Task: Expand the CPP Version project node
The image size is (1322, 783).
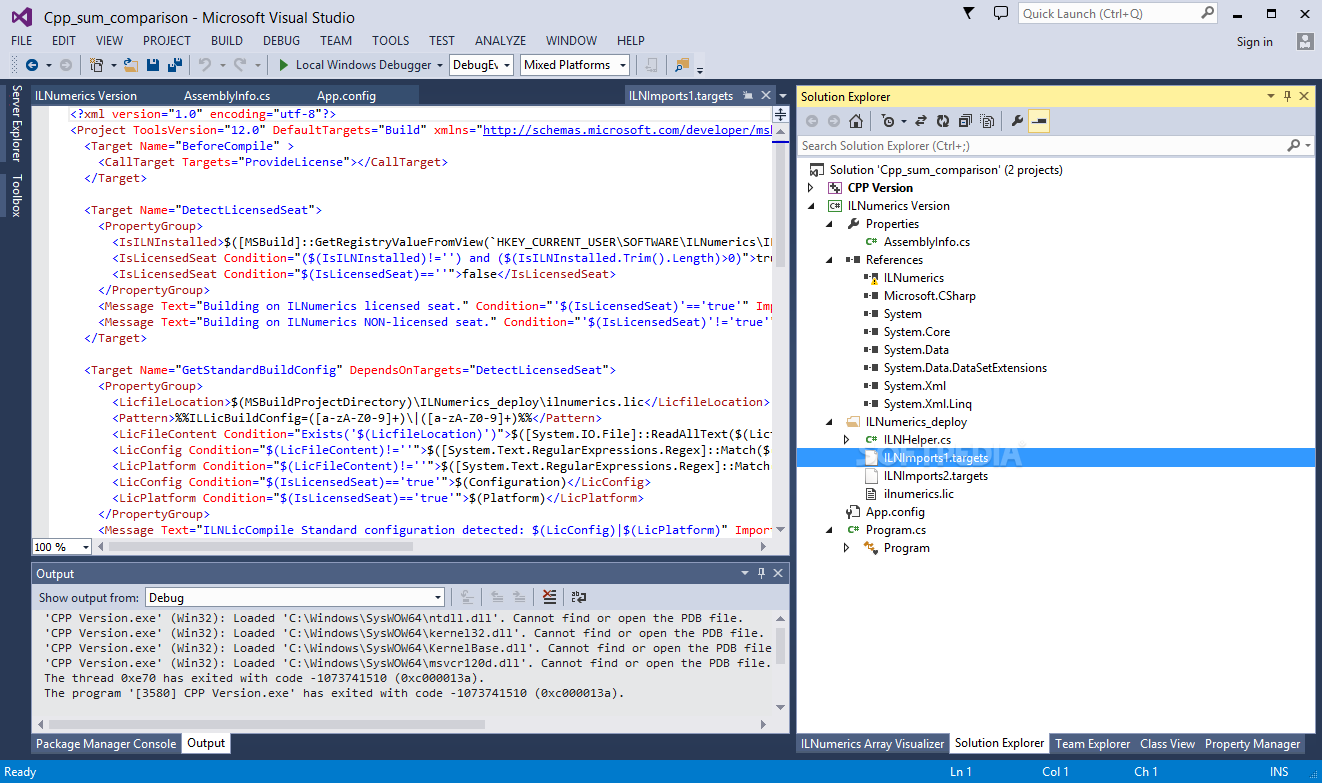Action: point(811,188)
